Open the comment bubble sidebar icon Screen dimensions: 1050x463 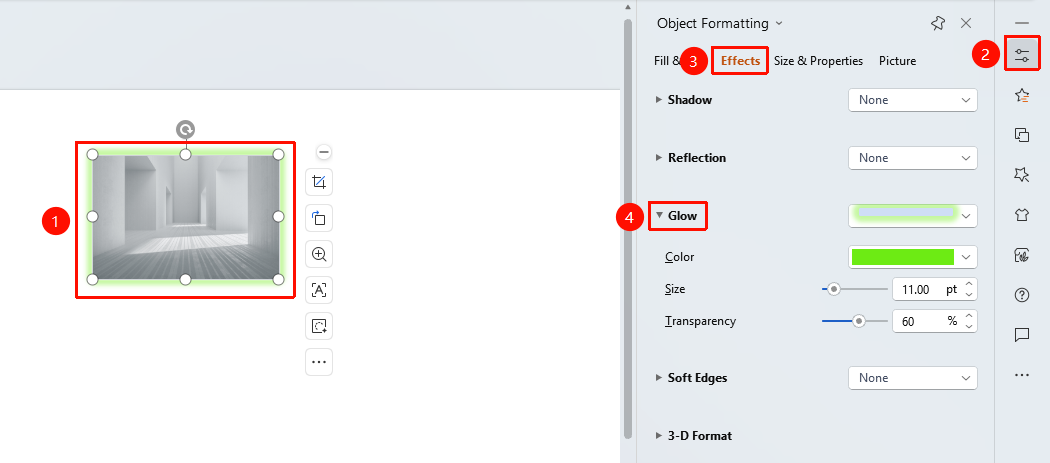tap(1022, 335)
